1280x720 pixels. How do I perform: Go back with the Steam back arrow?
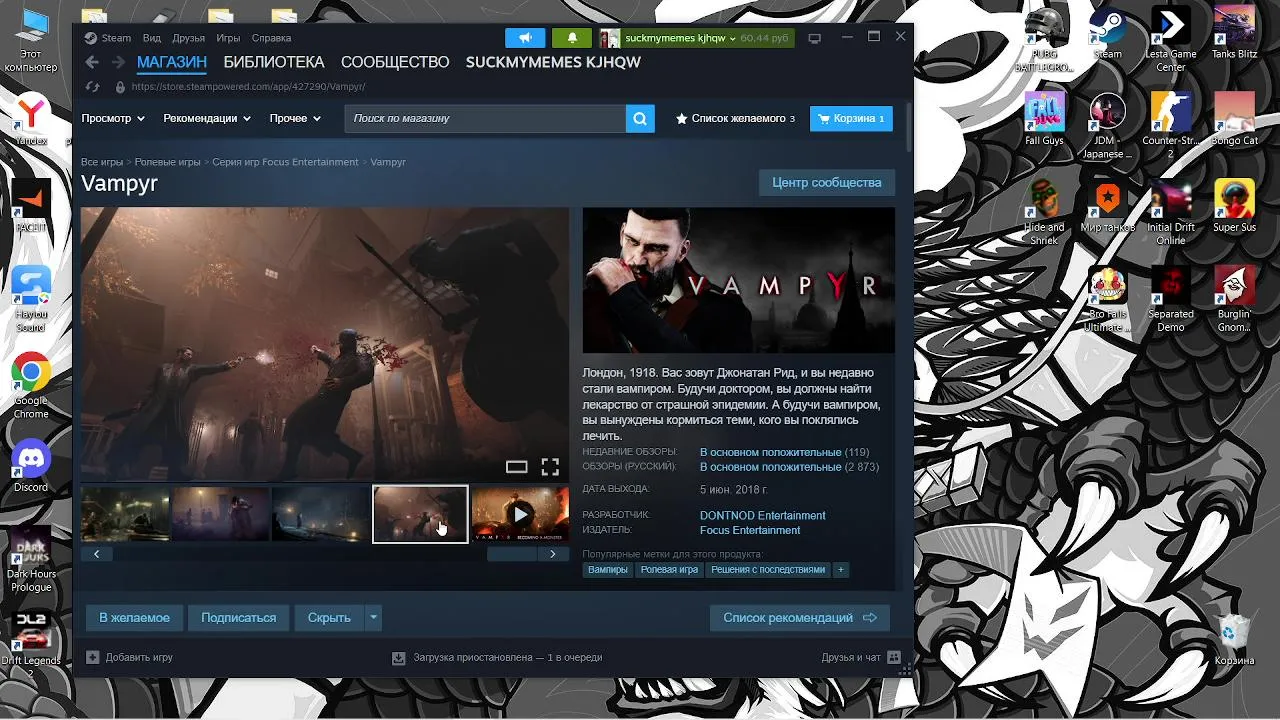pos(92,62)
